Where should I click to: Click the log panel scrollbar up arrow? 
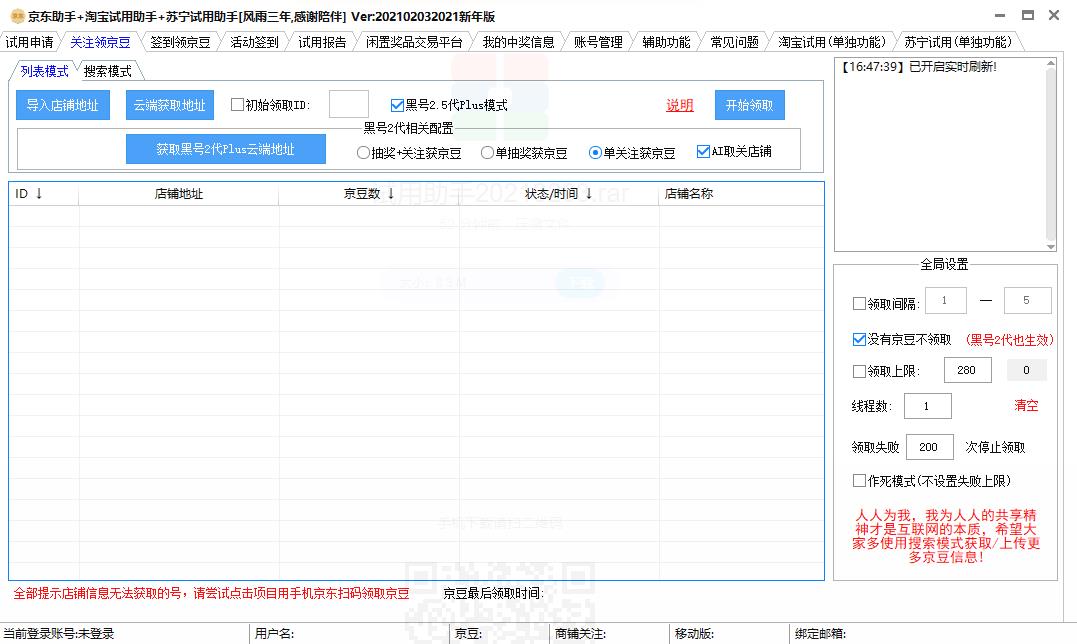point(1050,63)
